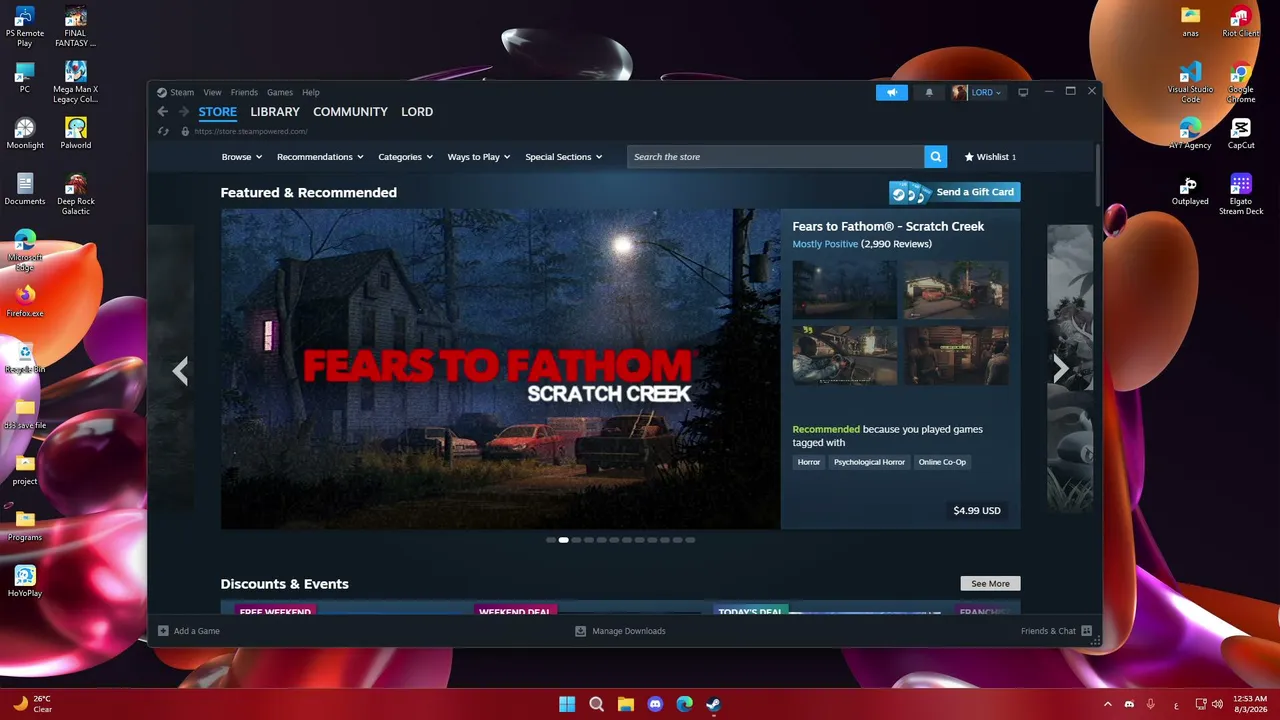Click the Online Co-Op tag
The height and width of the screenshot is (720, 1280).
point(942,462)
